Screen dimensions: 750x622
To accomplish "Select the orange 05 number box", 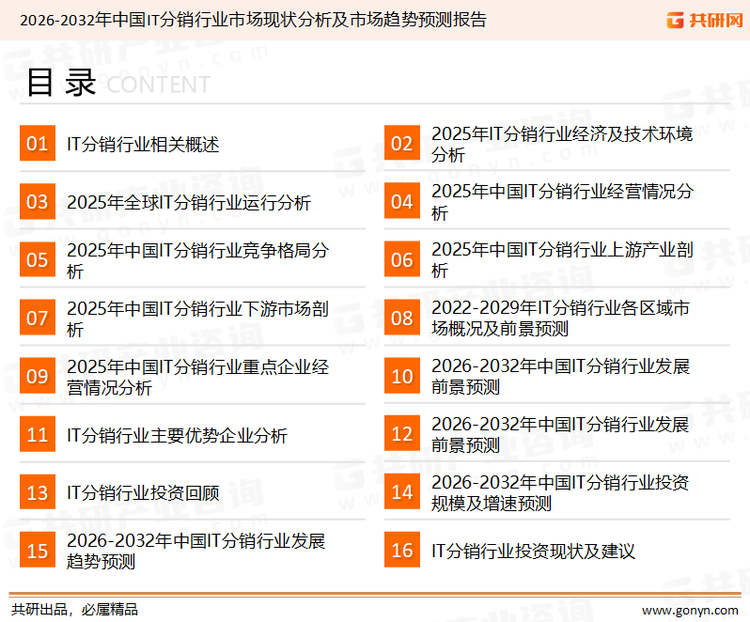I will 37,259.
